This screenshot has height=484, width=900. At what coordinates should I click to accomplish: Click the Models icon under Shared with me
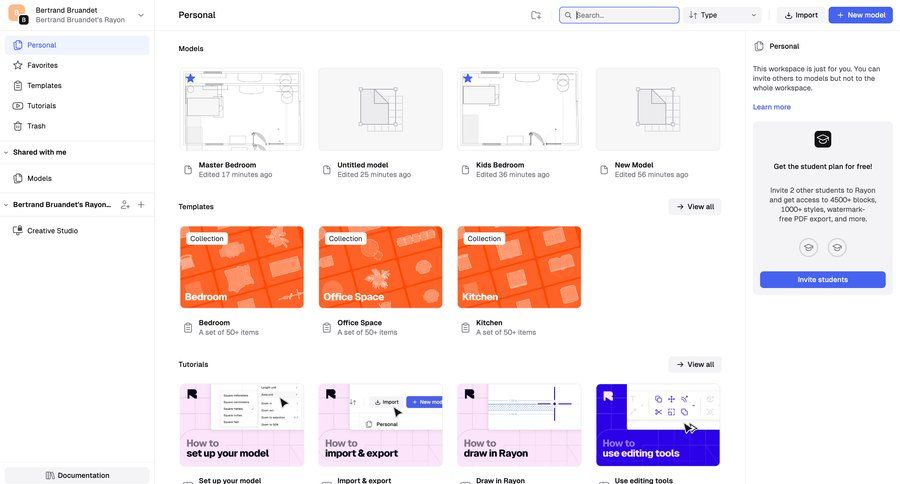(18, 179)
